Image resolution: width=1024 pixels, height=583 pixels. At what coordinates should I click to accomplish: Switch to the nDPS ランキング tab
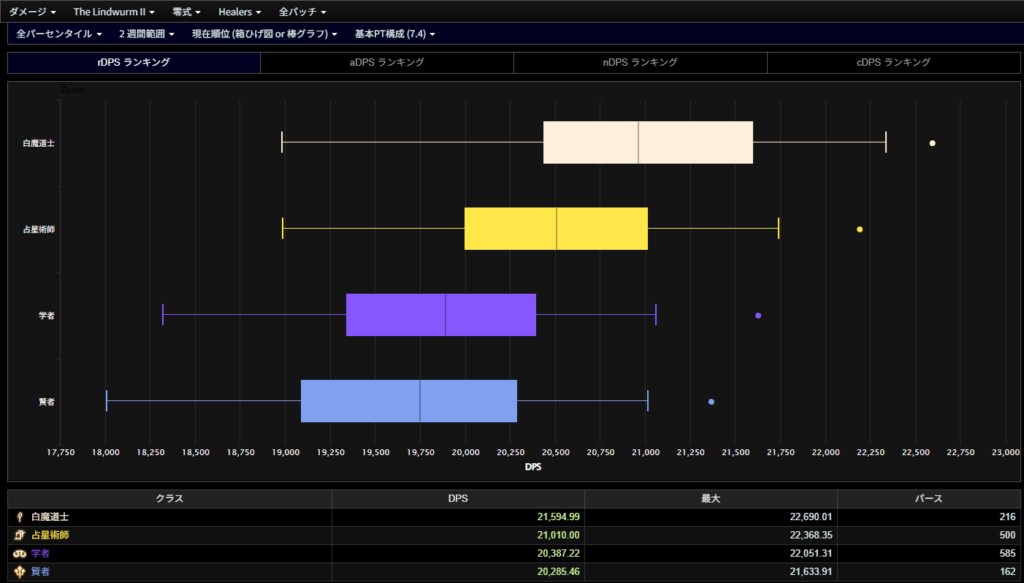tap(640, 62)
